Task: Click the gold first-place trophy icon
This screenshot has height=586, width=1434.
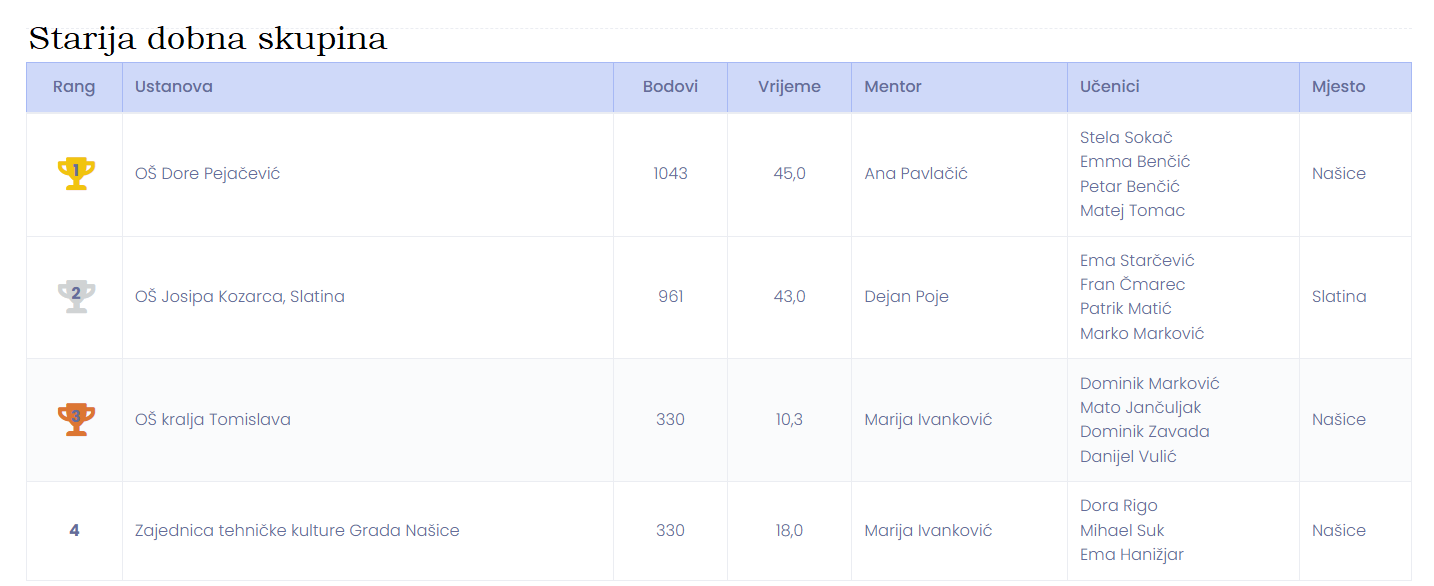Action: pyautogui.click(x=76, y=173)
